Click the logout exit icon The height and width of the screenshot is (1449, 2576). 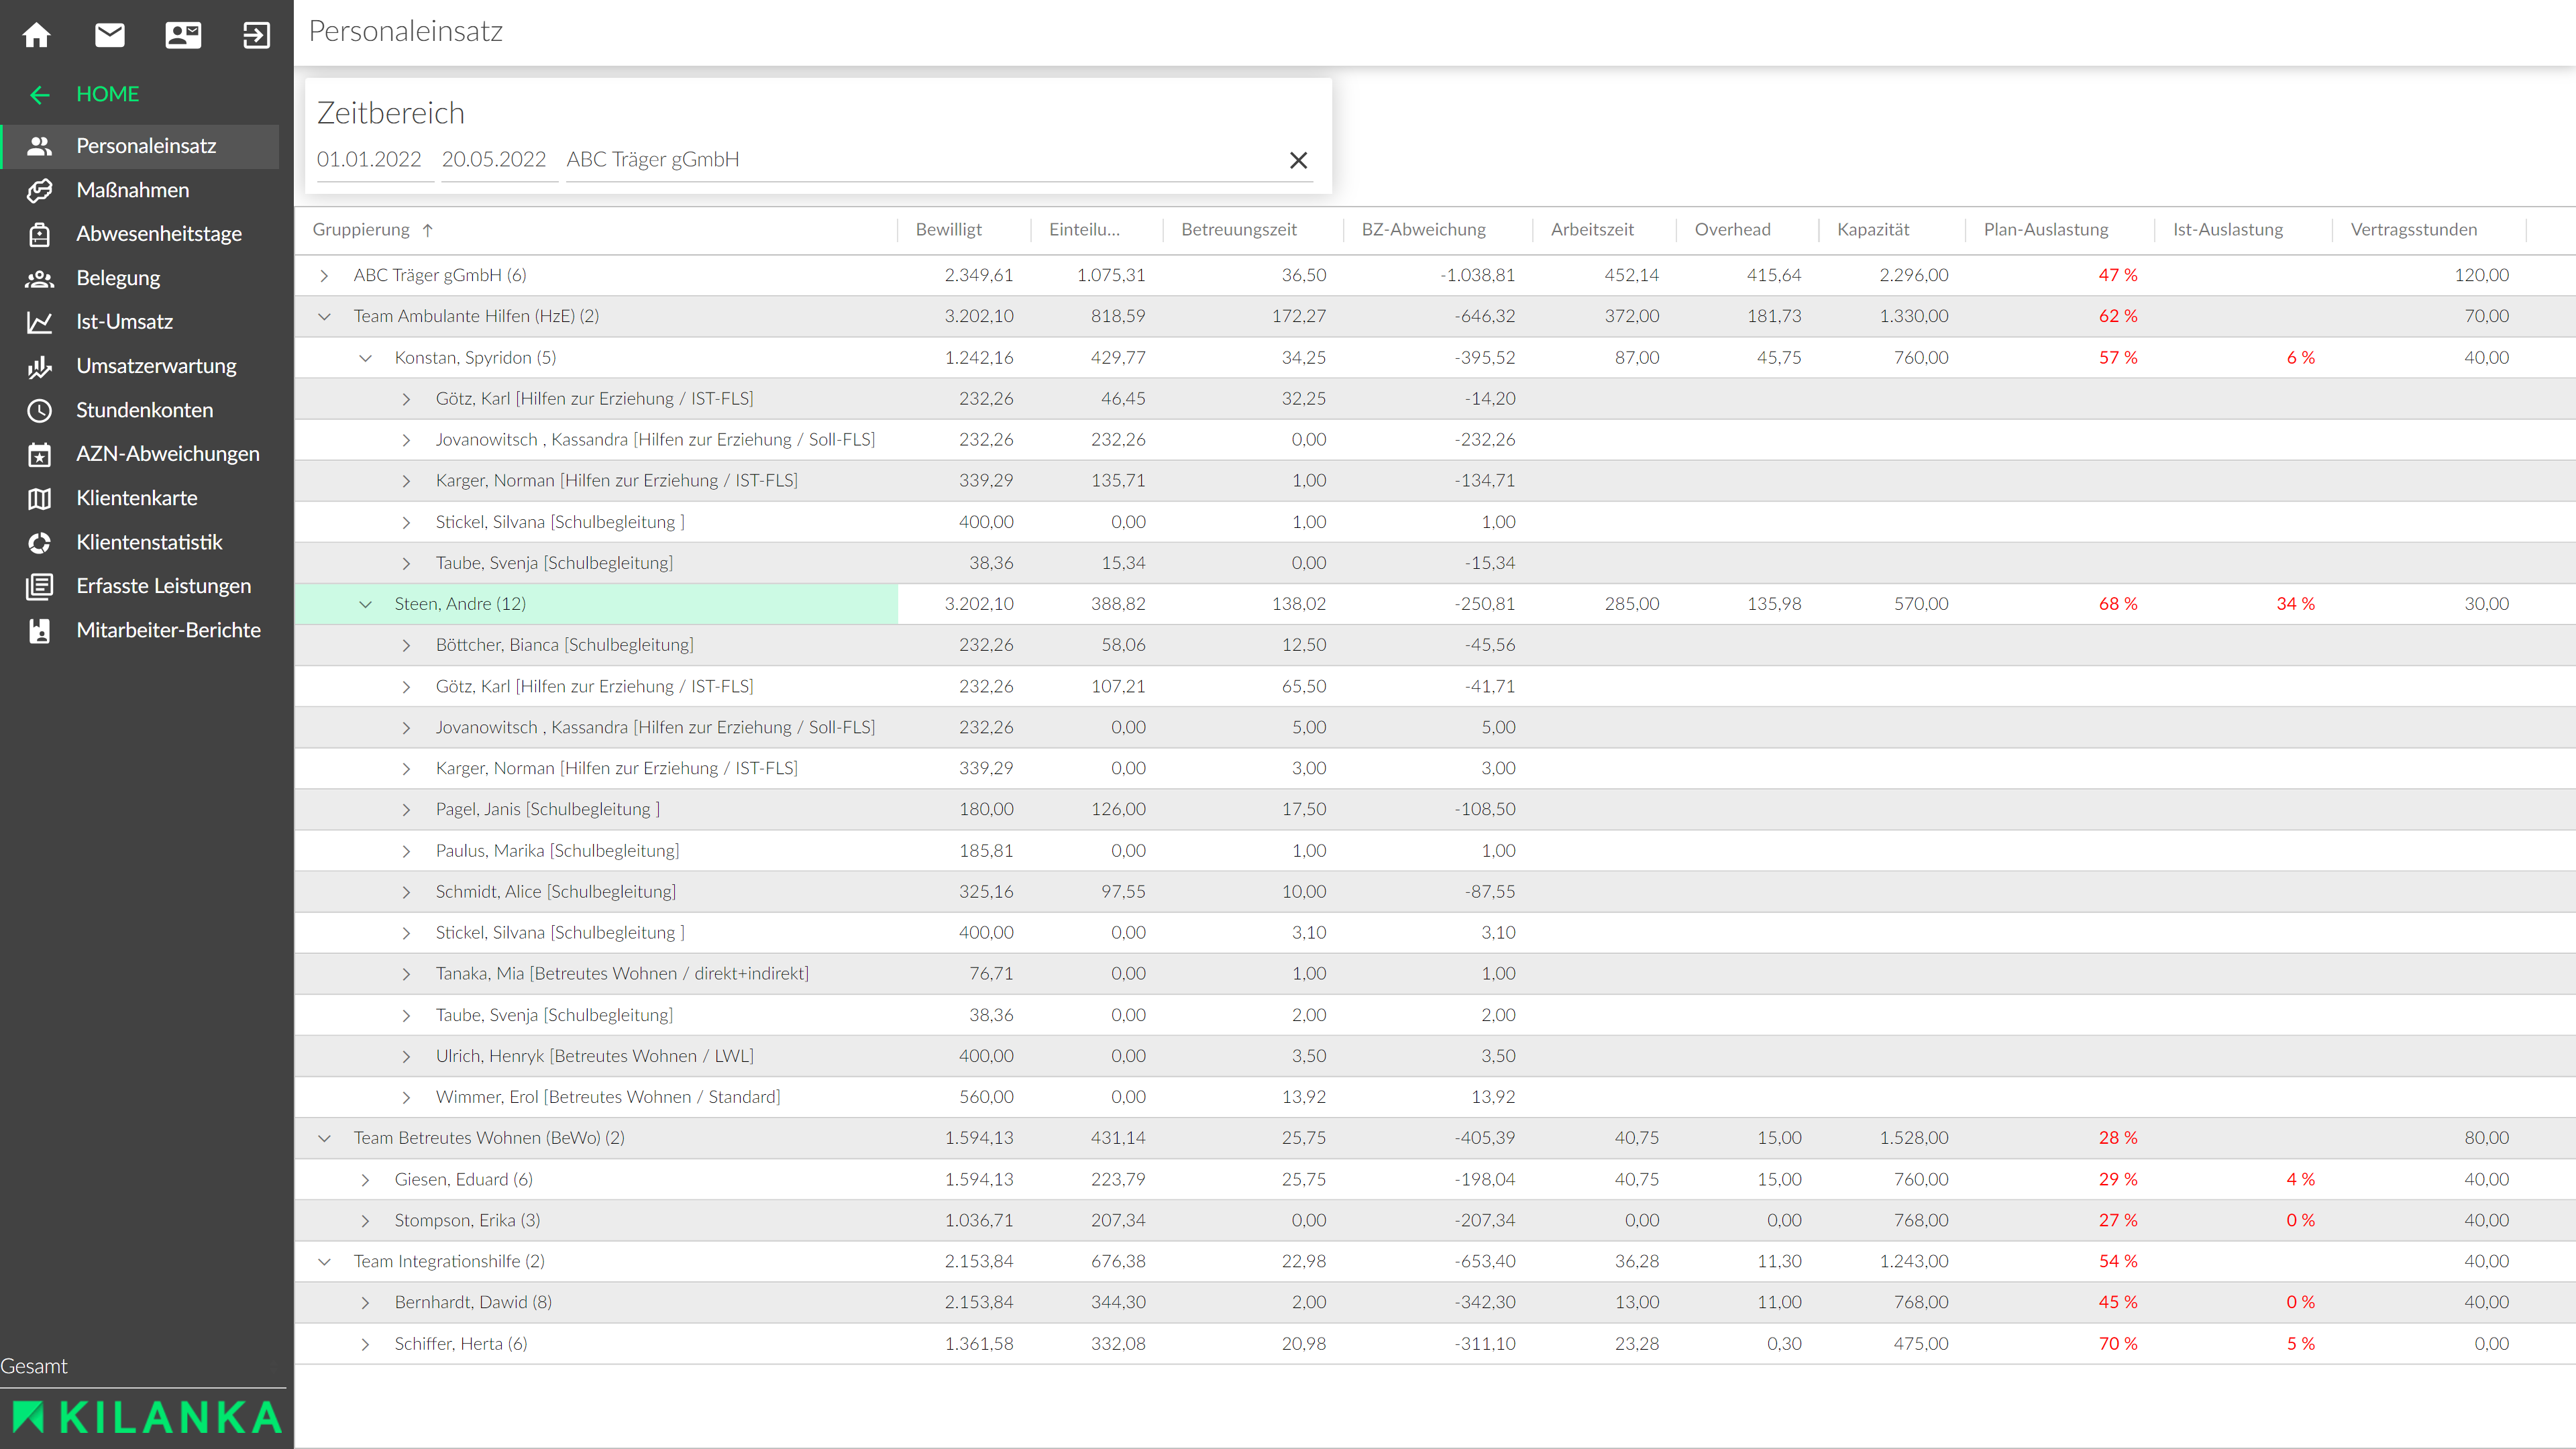click(256, 36)
